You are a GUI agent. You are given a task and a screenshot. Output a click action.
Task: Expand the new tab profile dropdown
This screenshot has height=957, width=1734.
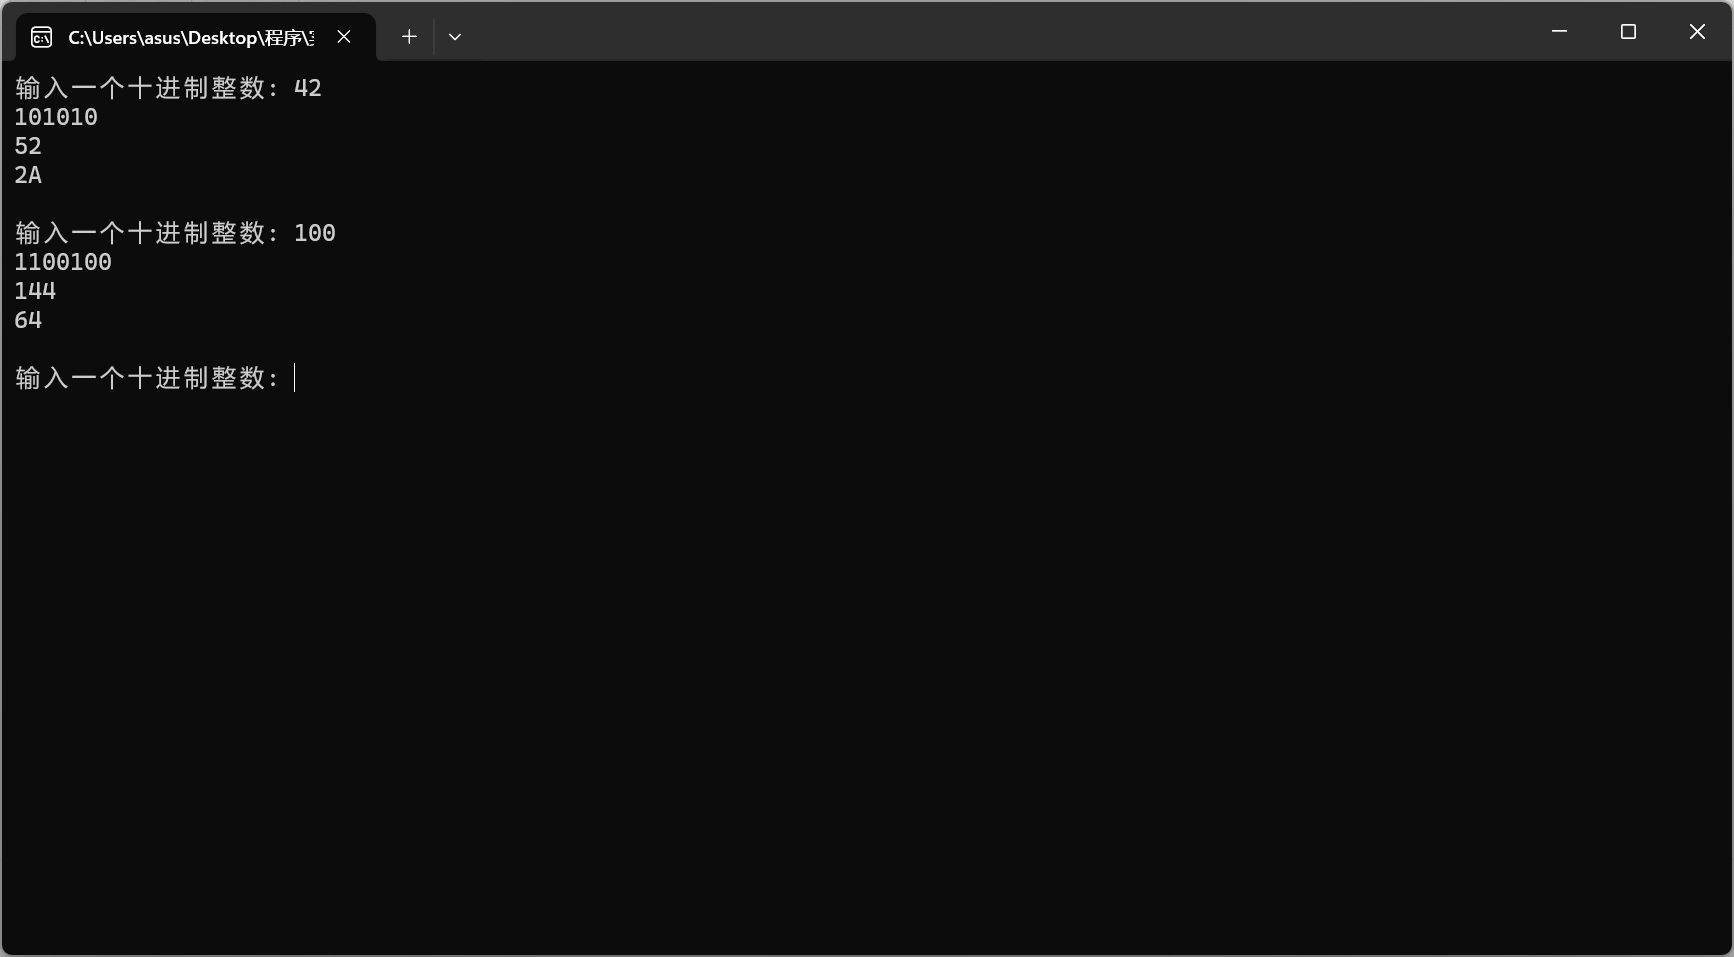[455, 37]
